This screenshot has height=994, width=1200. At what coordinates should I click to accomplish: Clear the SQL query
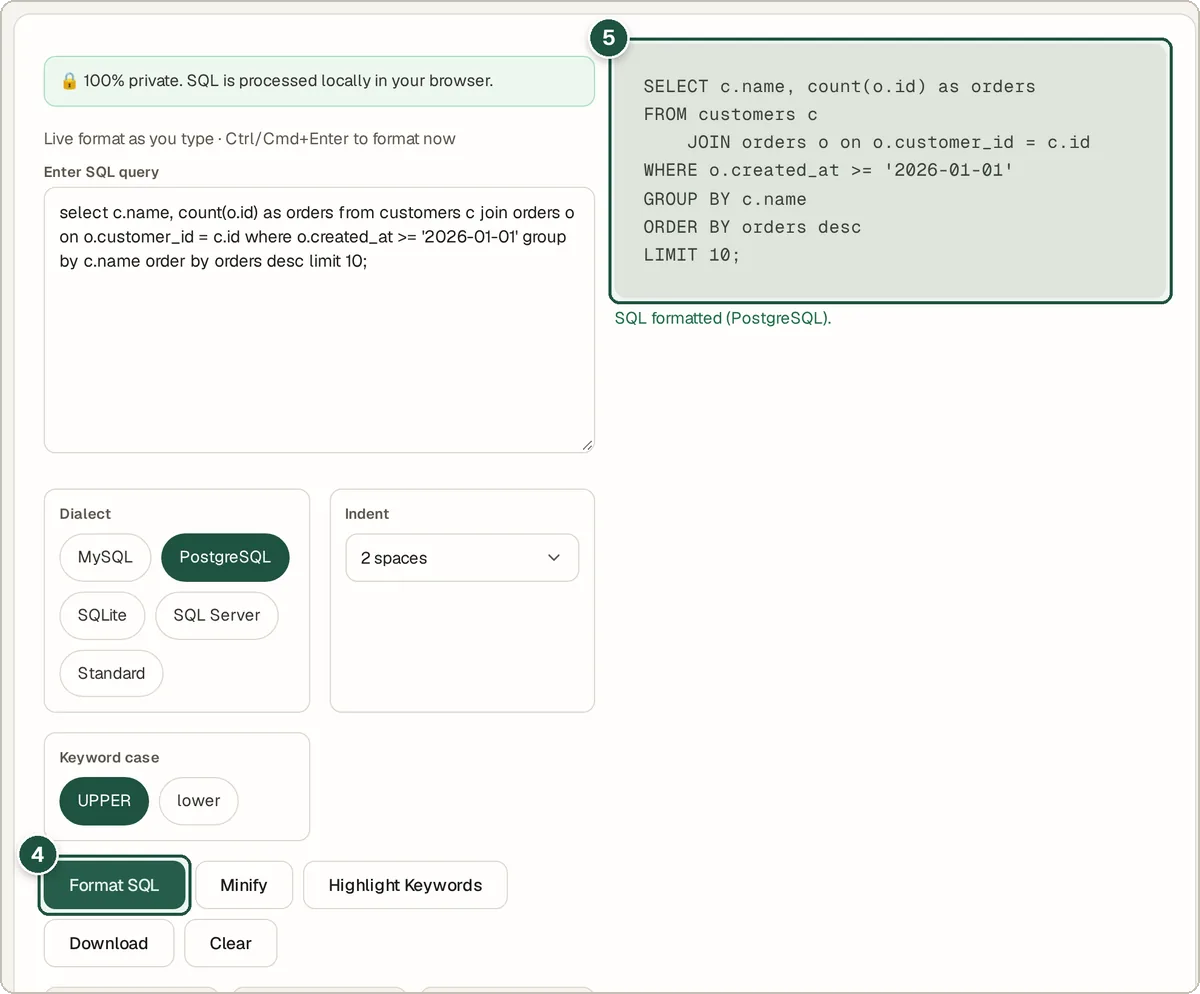tap(230, 943)
